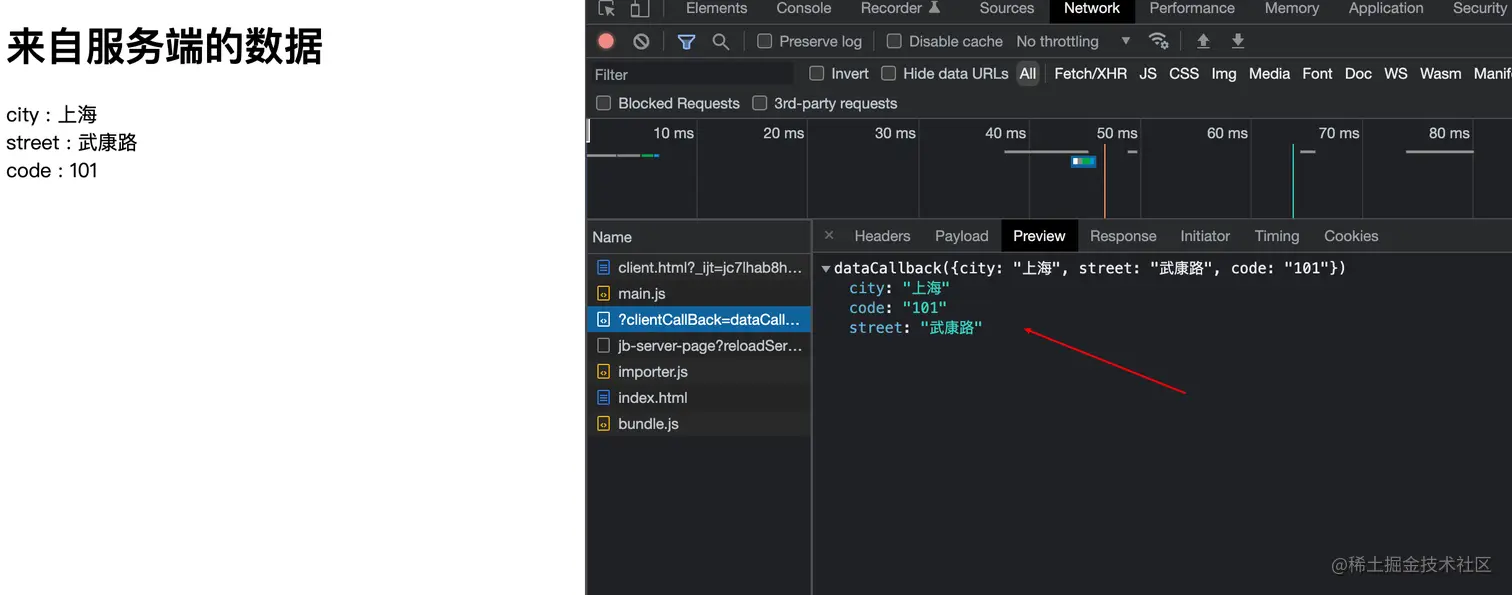Switch to the Elements panel

coord(716,8)
